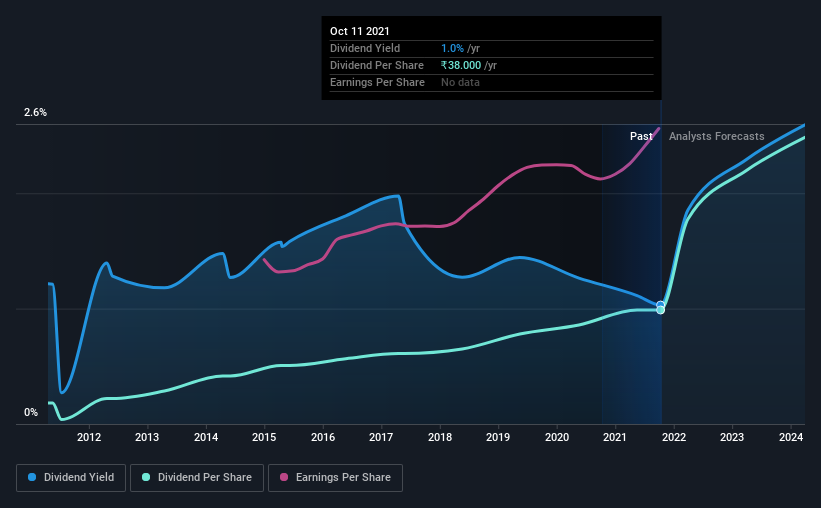Toggle the Earnings Per Share legend button
This screenshot has width=821, height=508.
[x=335, y=478]
